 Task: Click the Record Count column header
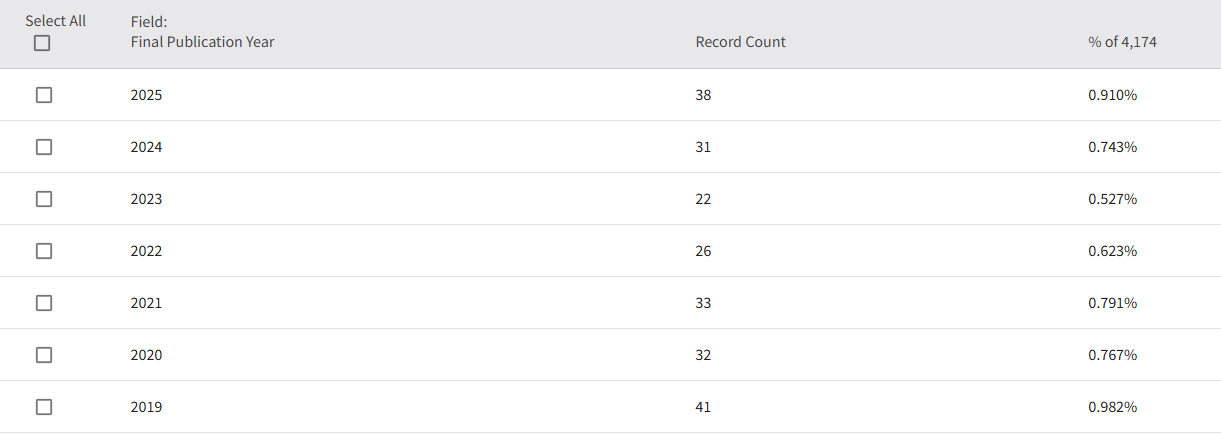(740, 42)
